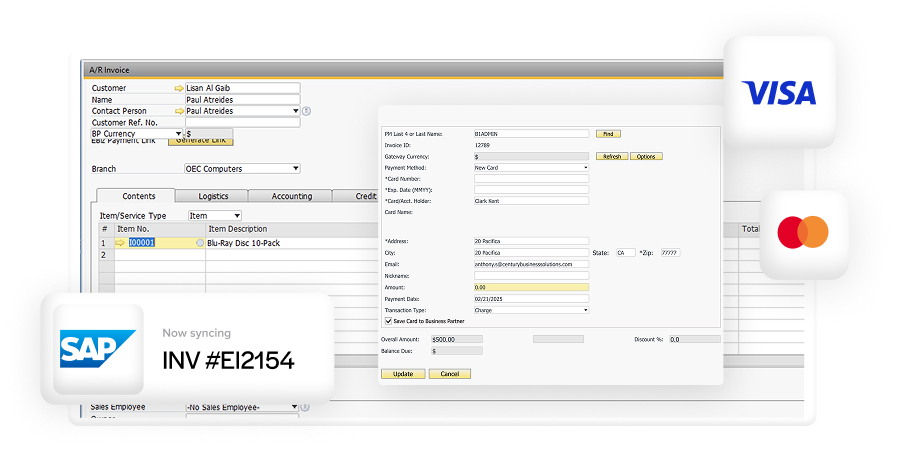Open the Payment Method dropdown showing New Card

tap(585, 168)
